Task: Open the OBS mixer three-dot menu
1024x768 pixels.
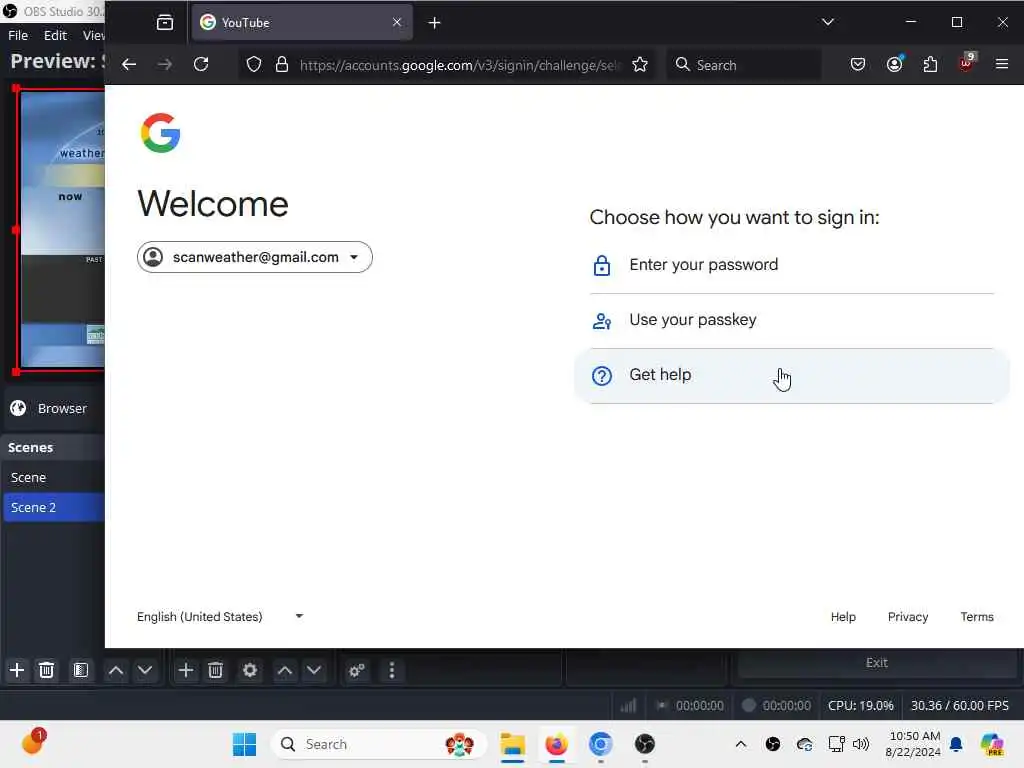Action: pos(392,670)
